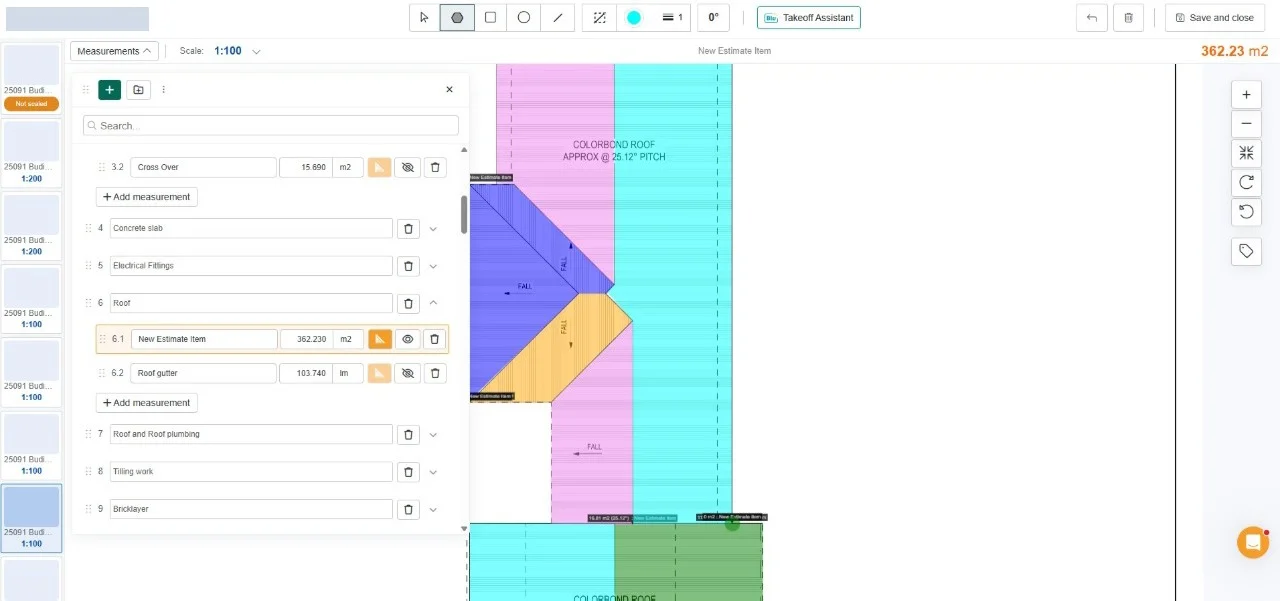Select the polygon area tool
This screenshot has height=601, width=1280.
pos(457,17)
